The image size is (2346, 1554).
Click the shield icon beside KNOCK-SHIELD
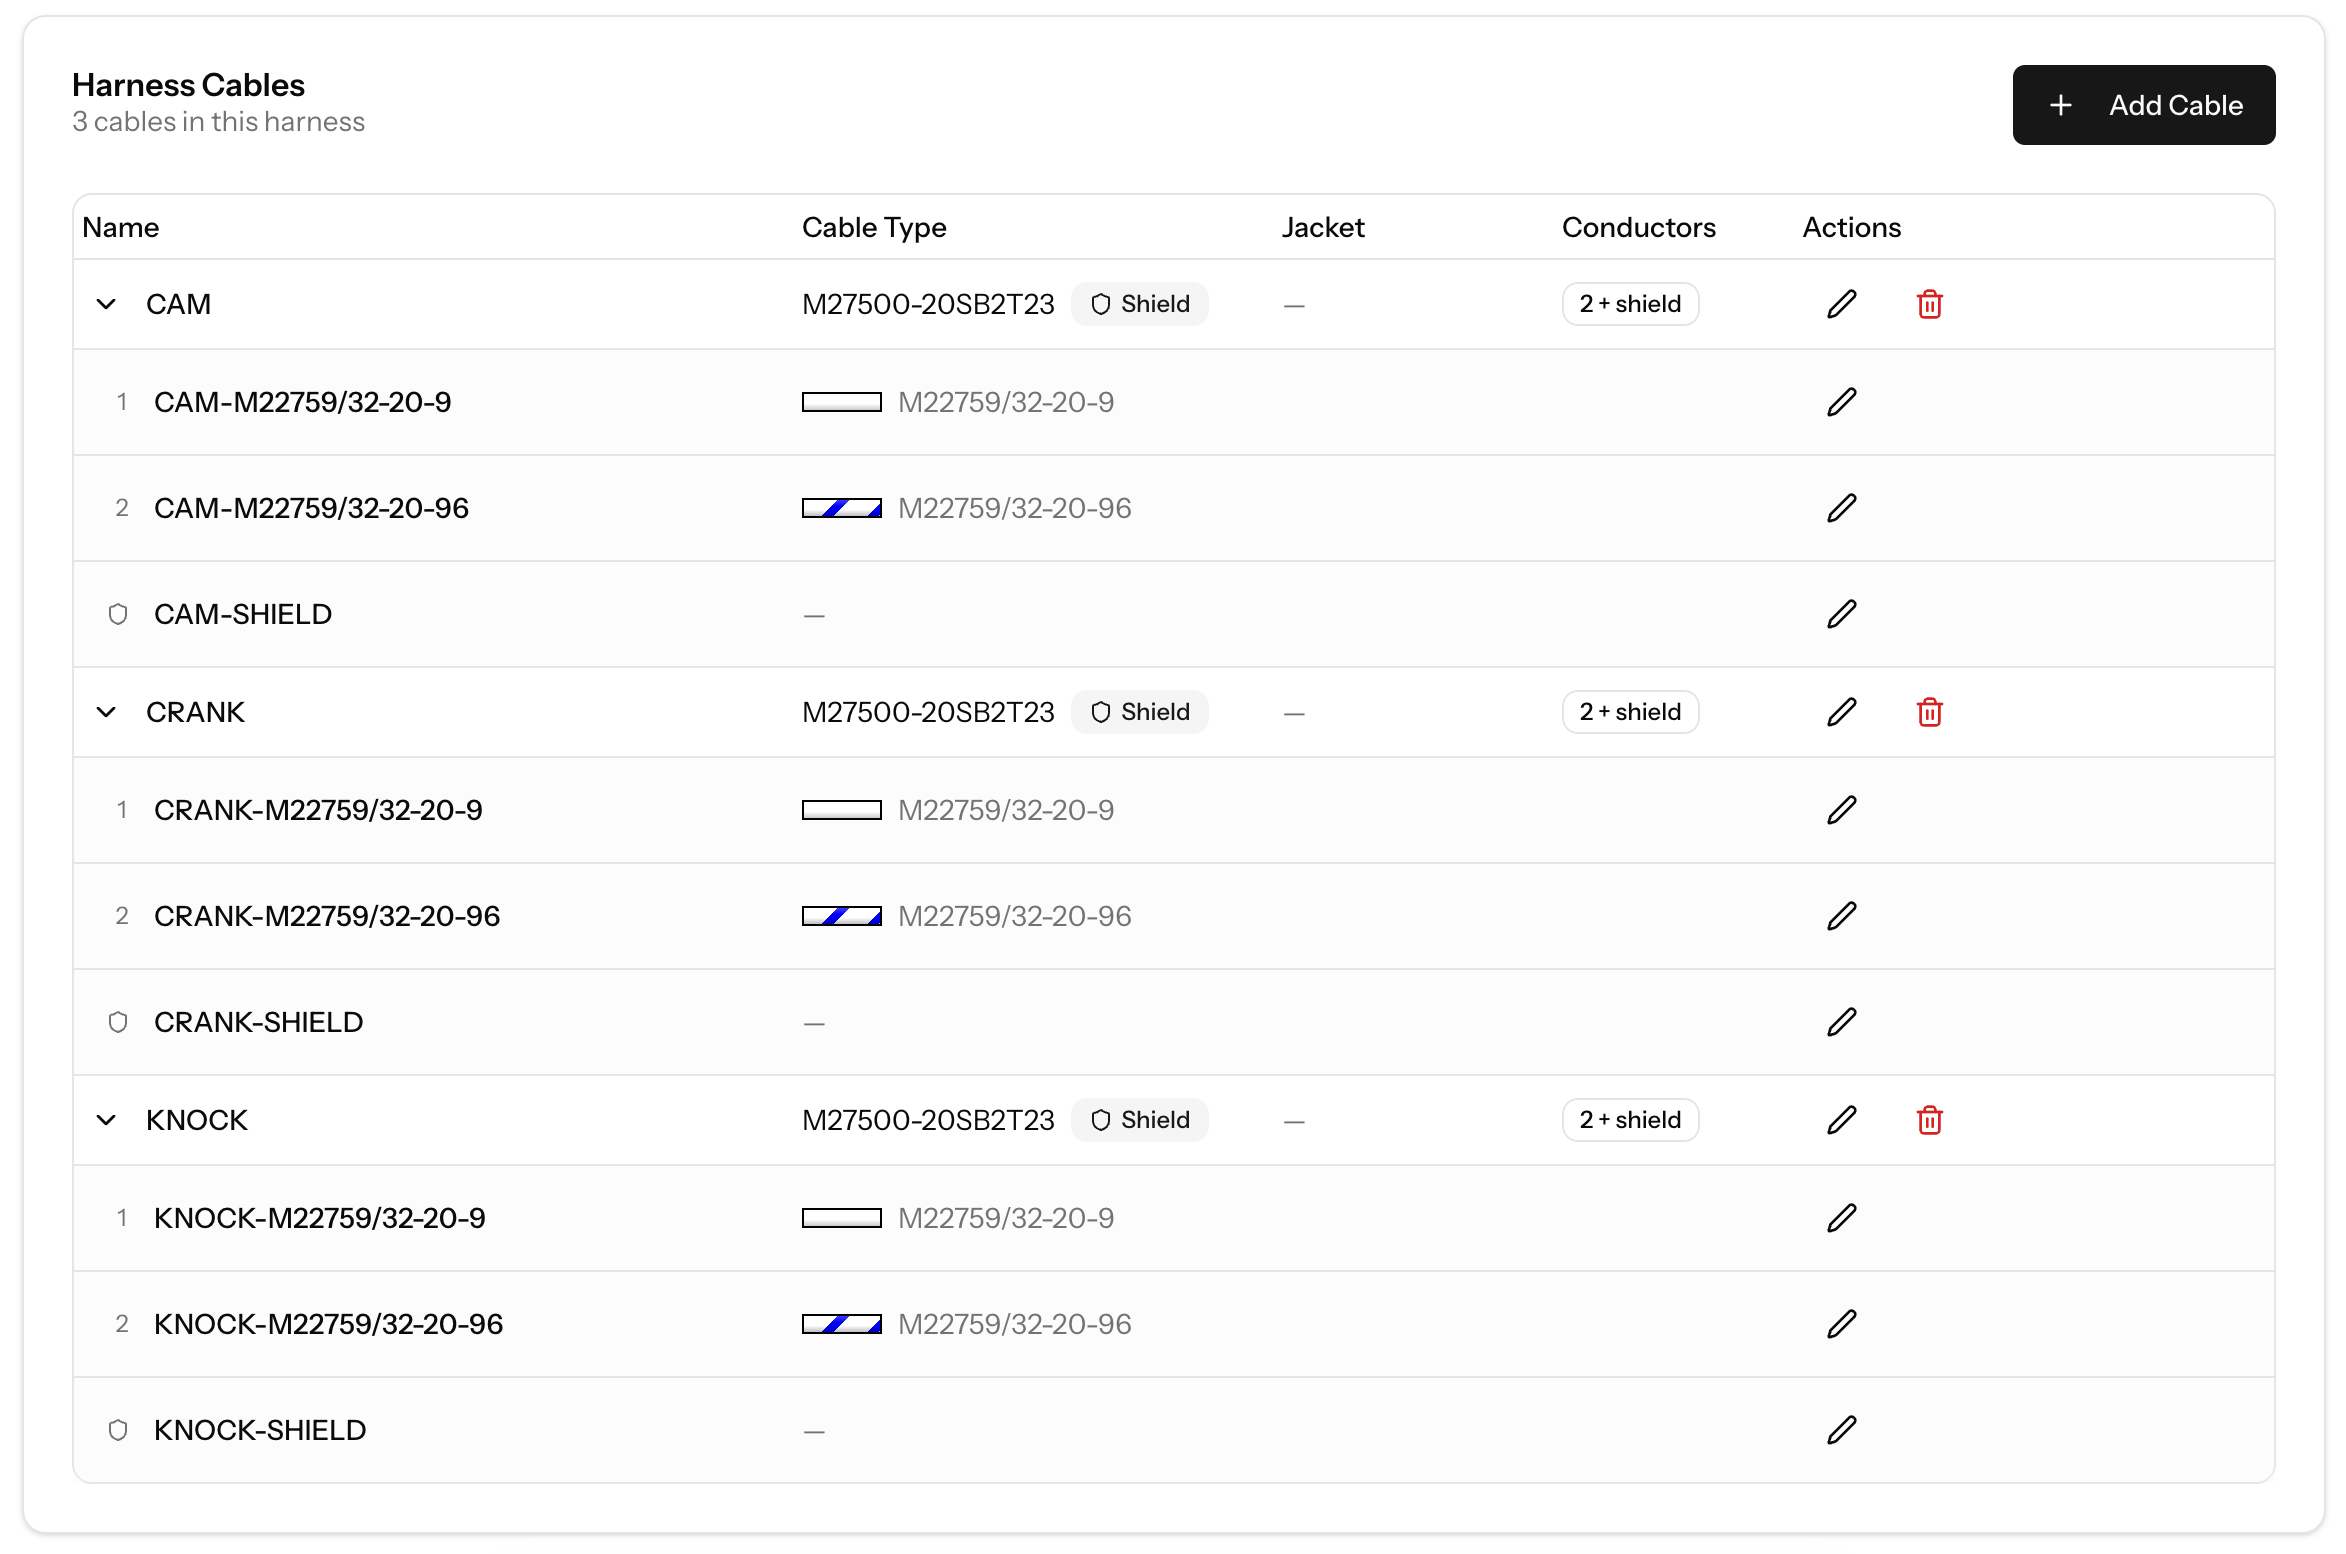click(118, 1430)
